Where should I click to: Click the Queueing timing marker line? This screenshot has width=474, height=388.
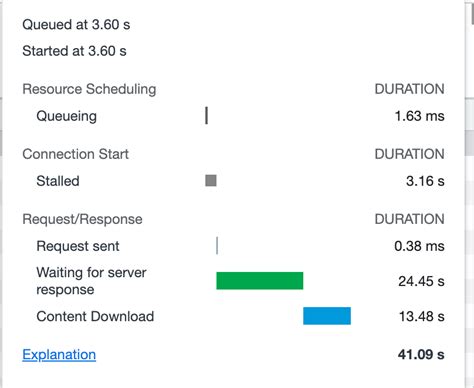[x=207, y=116]
